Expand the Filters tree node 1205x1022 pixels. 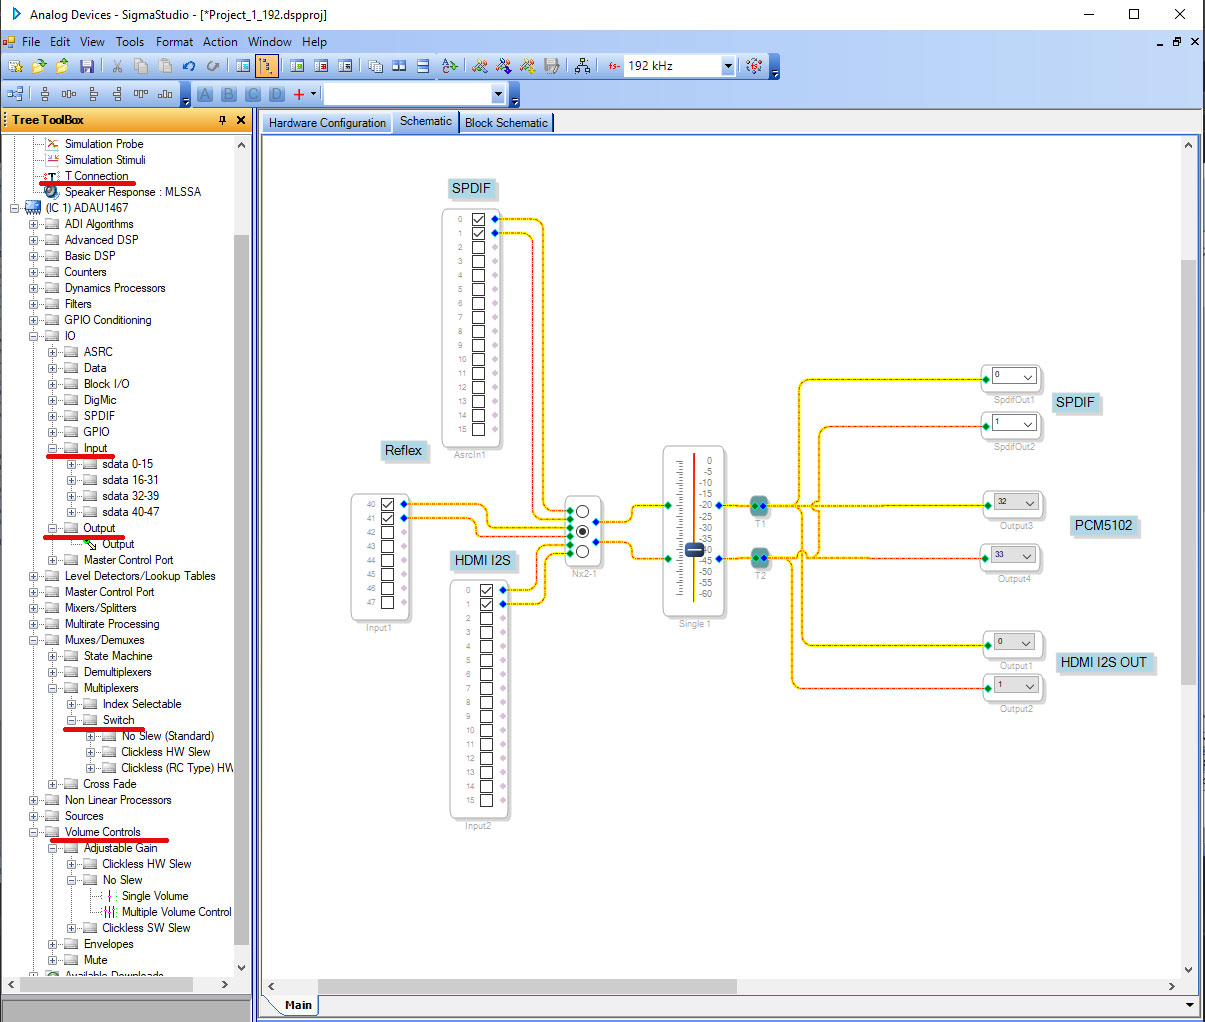coord(34,304)
